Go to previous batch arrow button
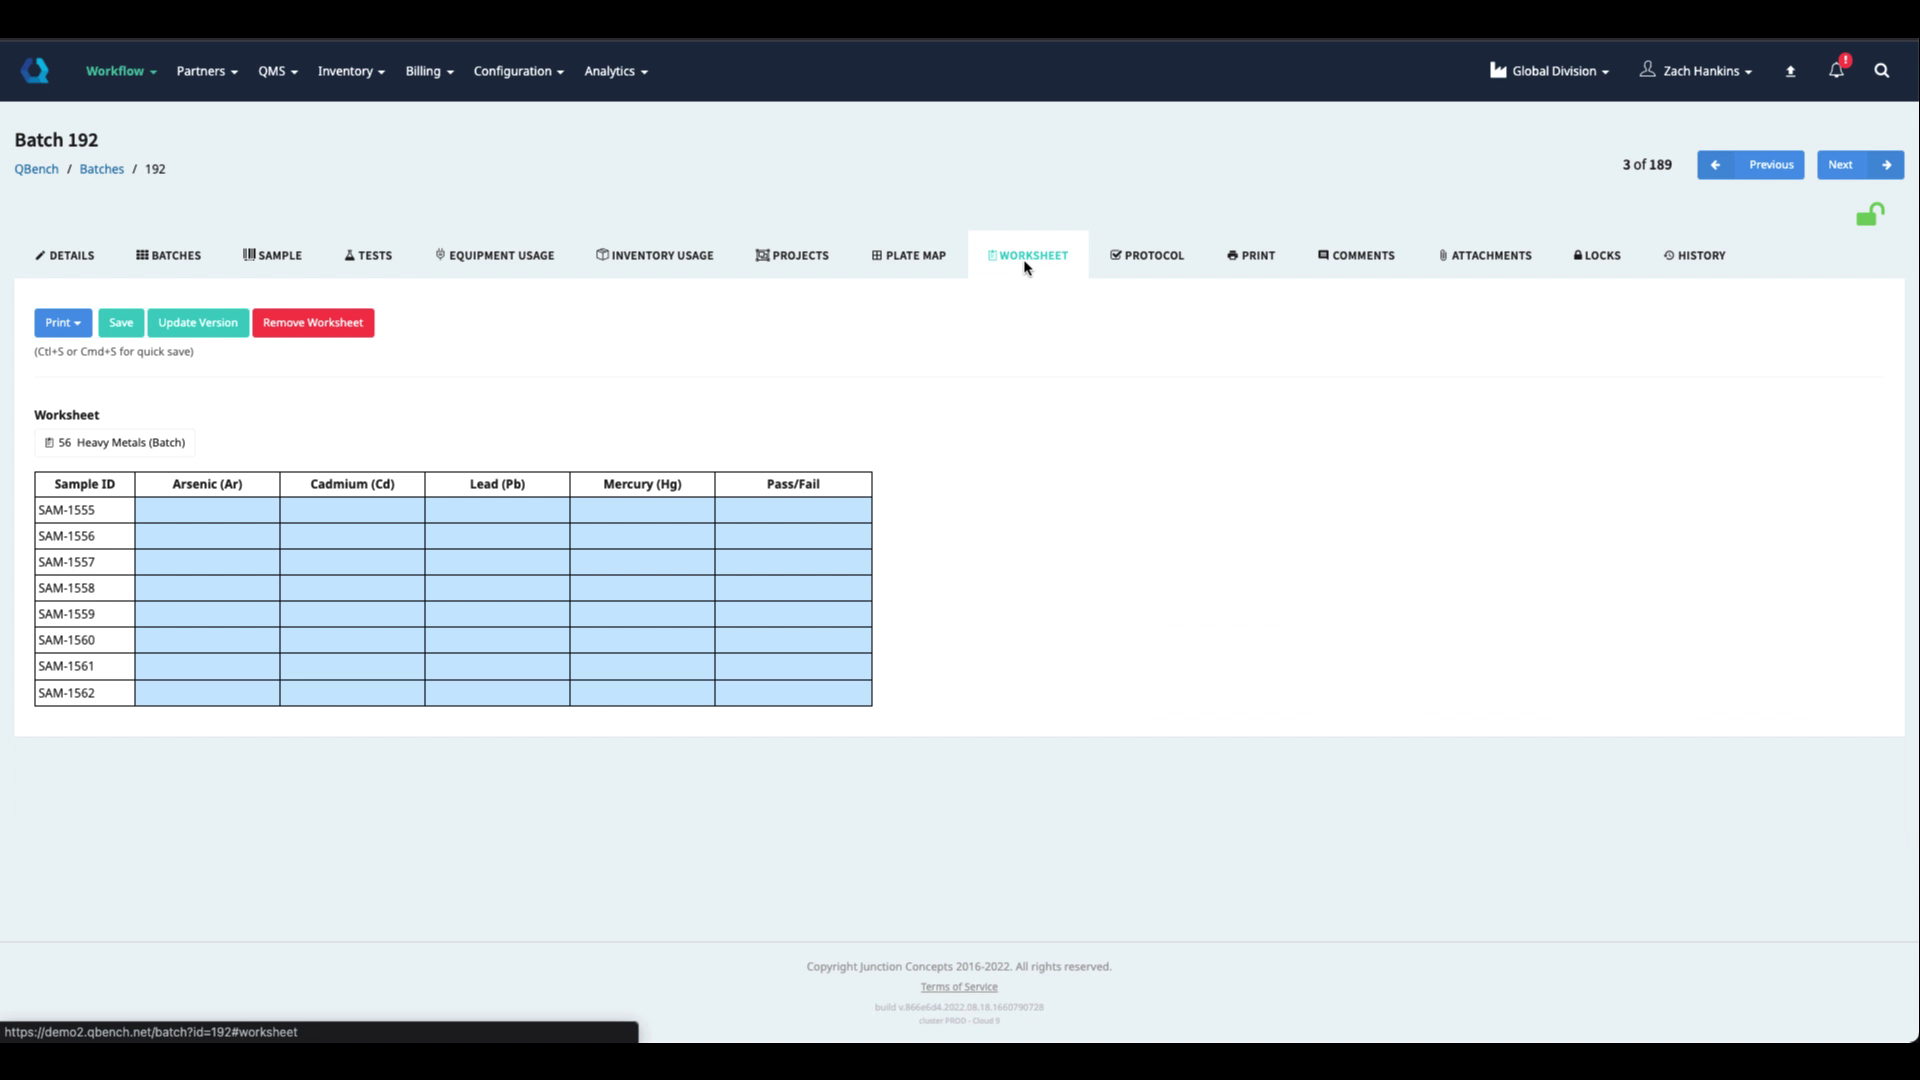The image size is (1920, 1080). tap(1715, 165)
